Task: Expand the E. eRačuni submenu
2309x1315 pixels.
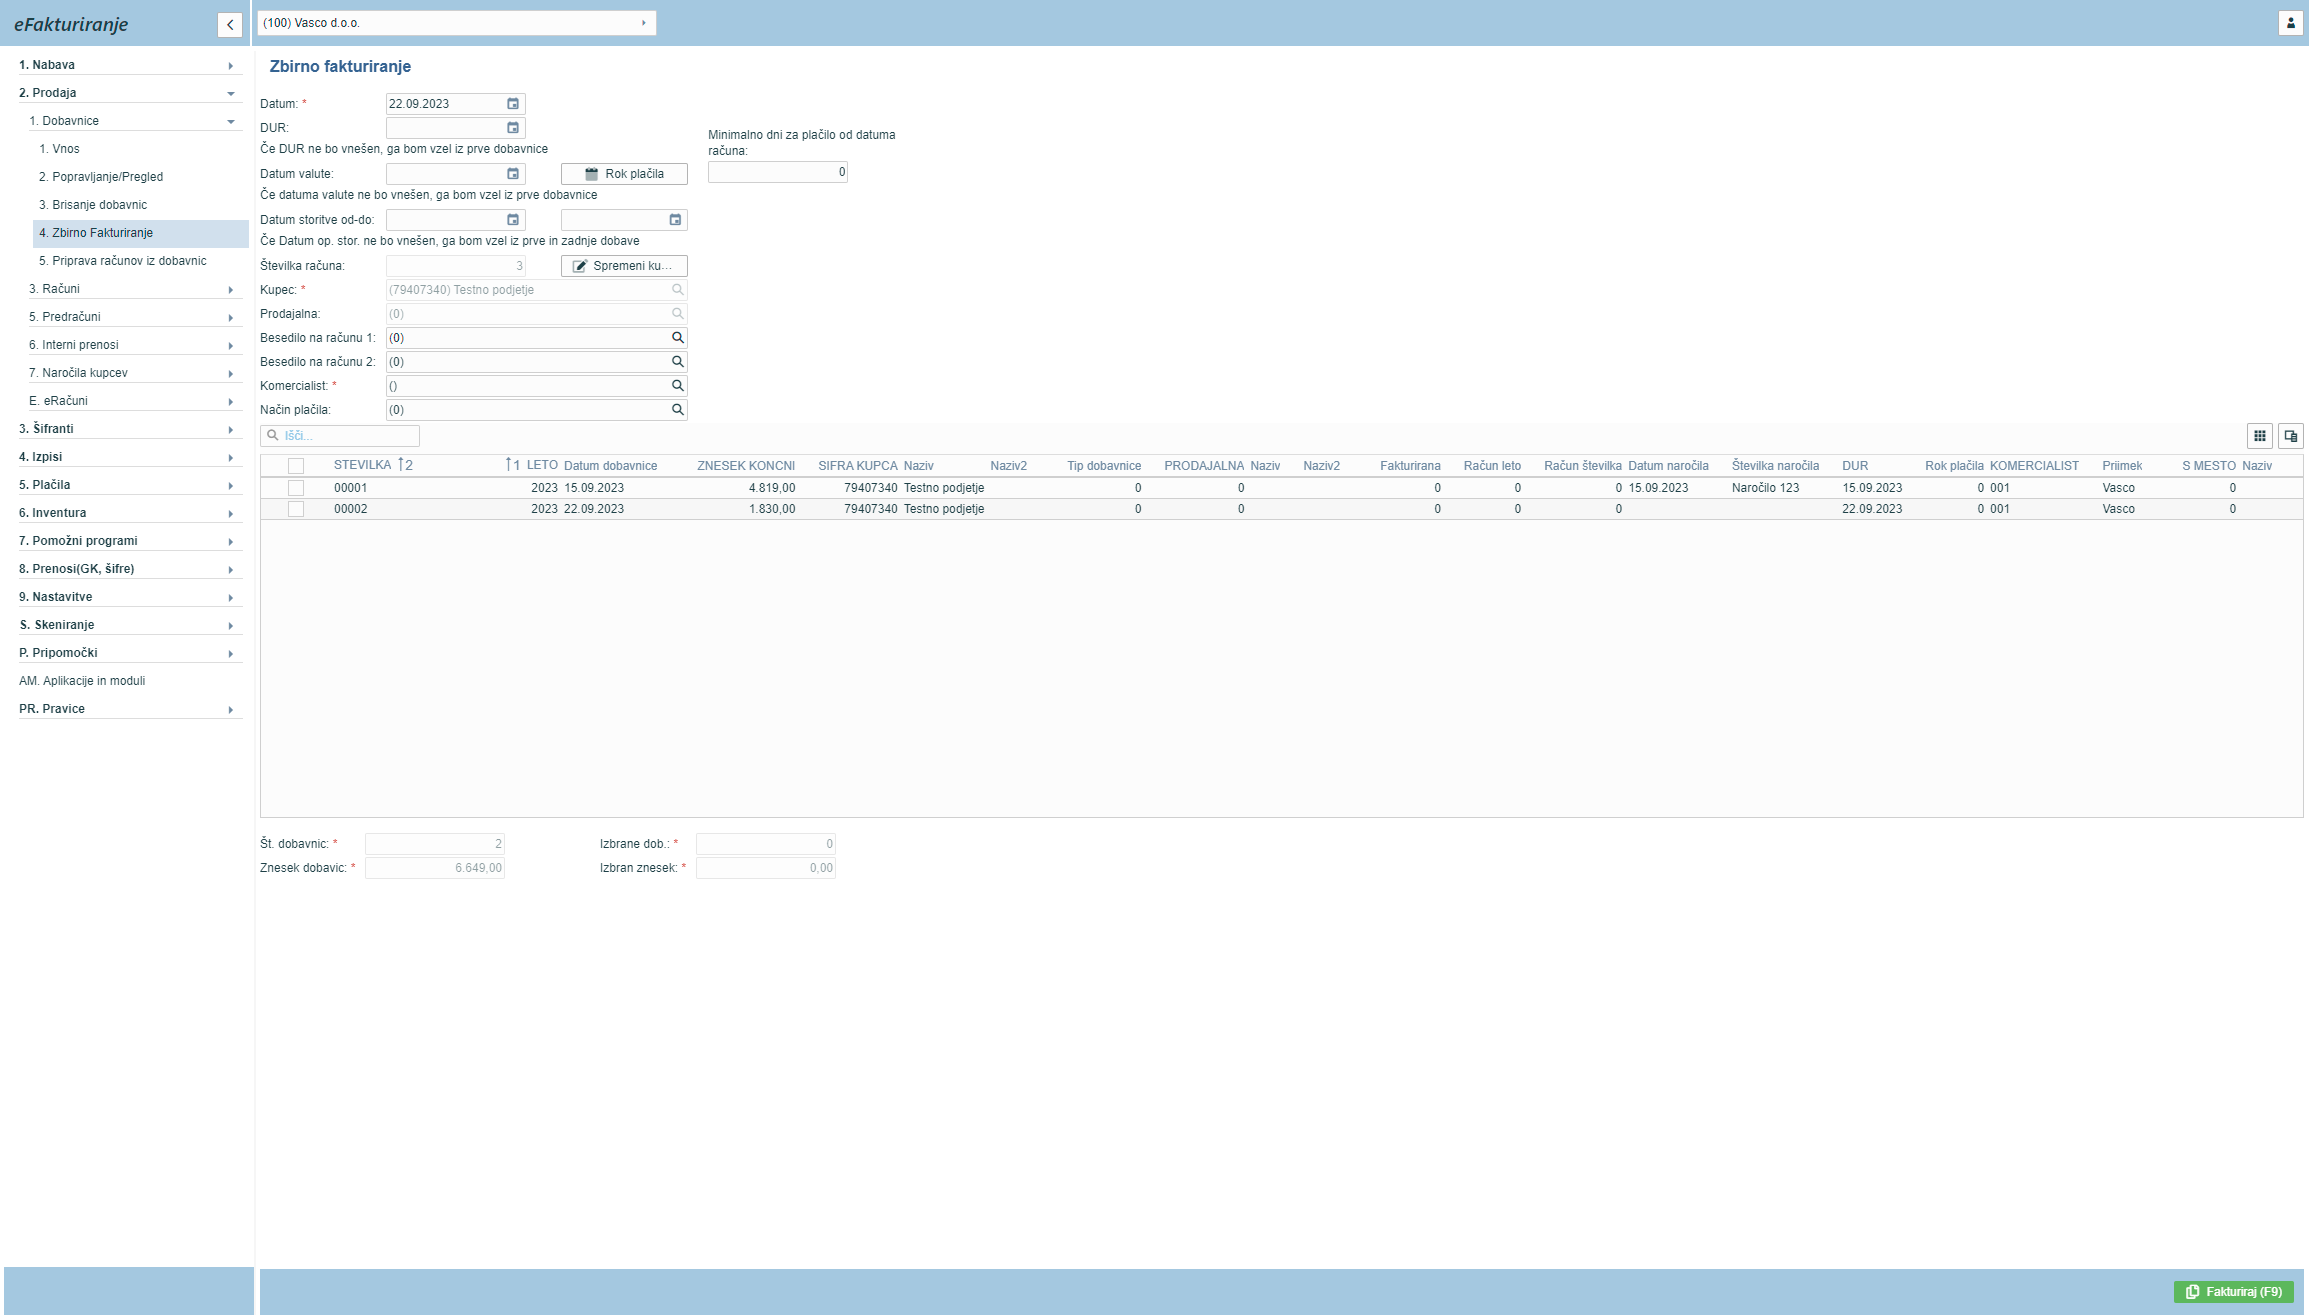Action: pos(135,401)
